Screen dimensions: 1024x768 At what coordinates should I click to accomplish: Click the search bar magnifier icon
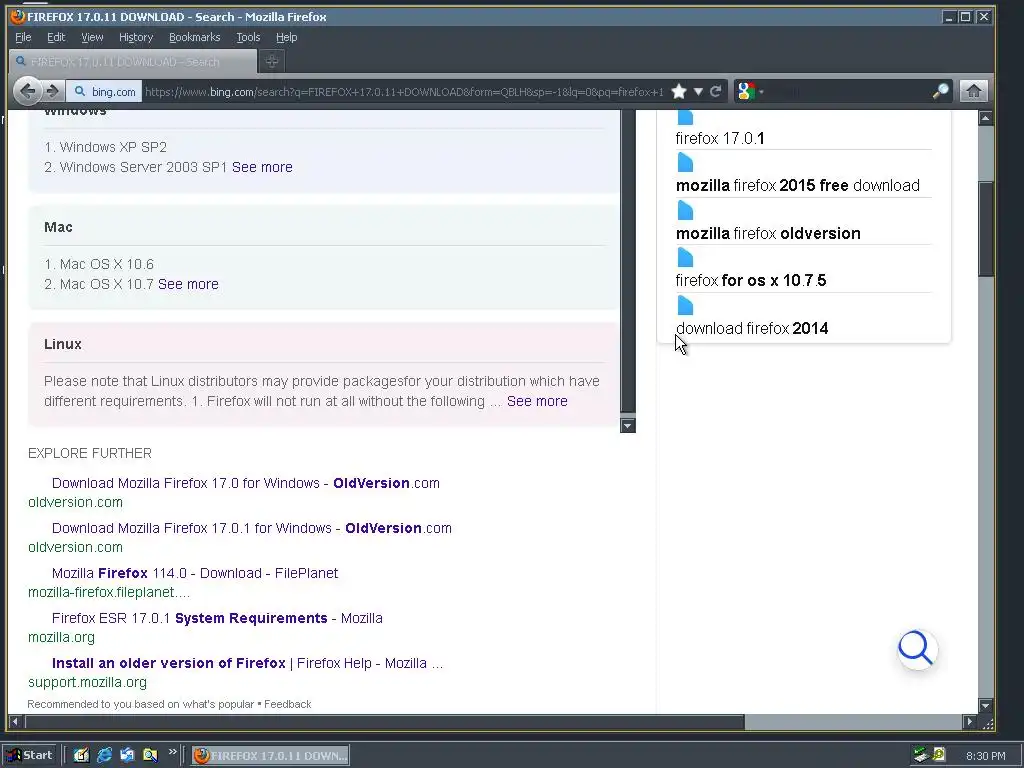point(940,91)
